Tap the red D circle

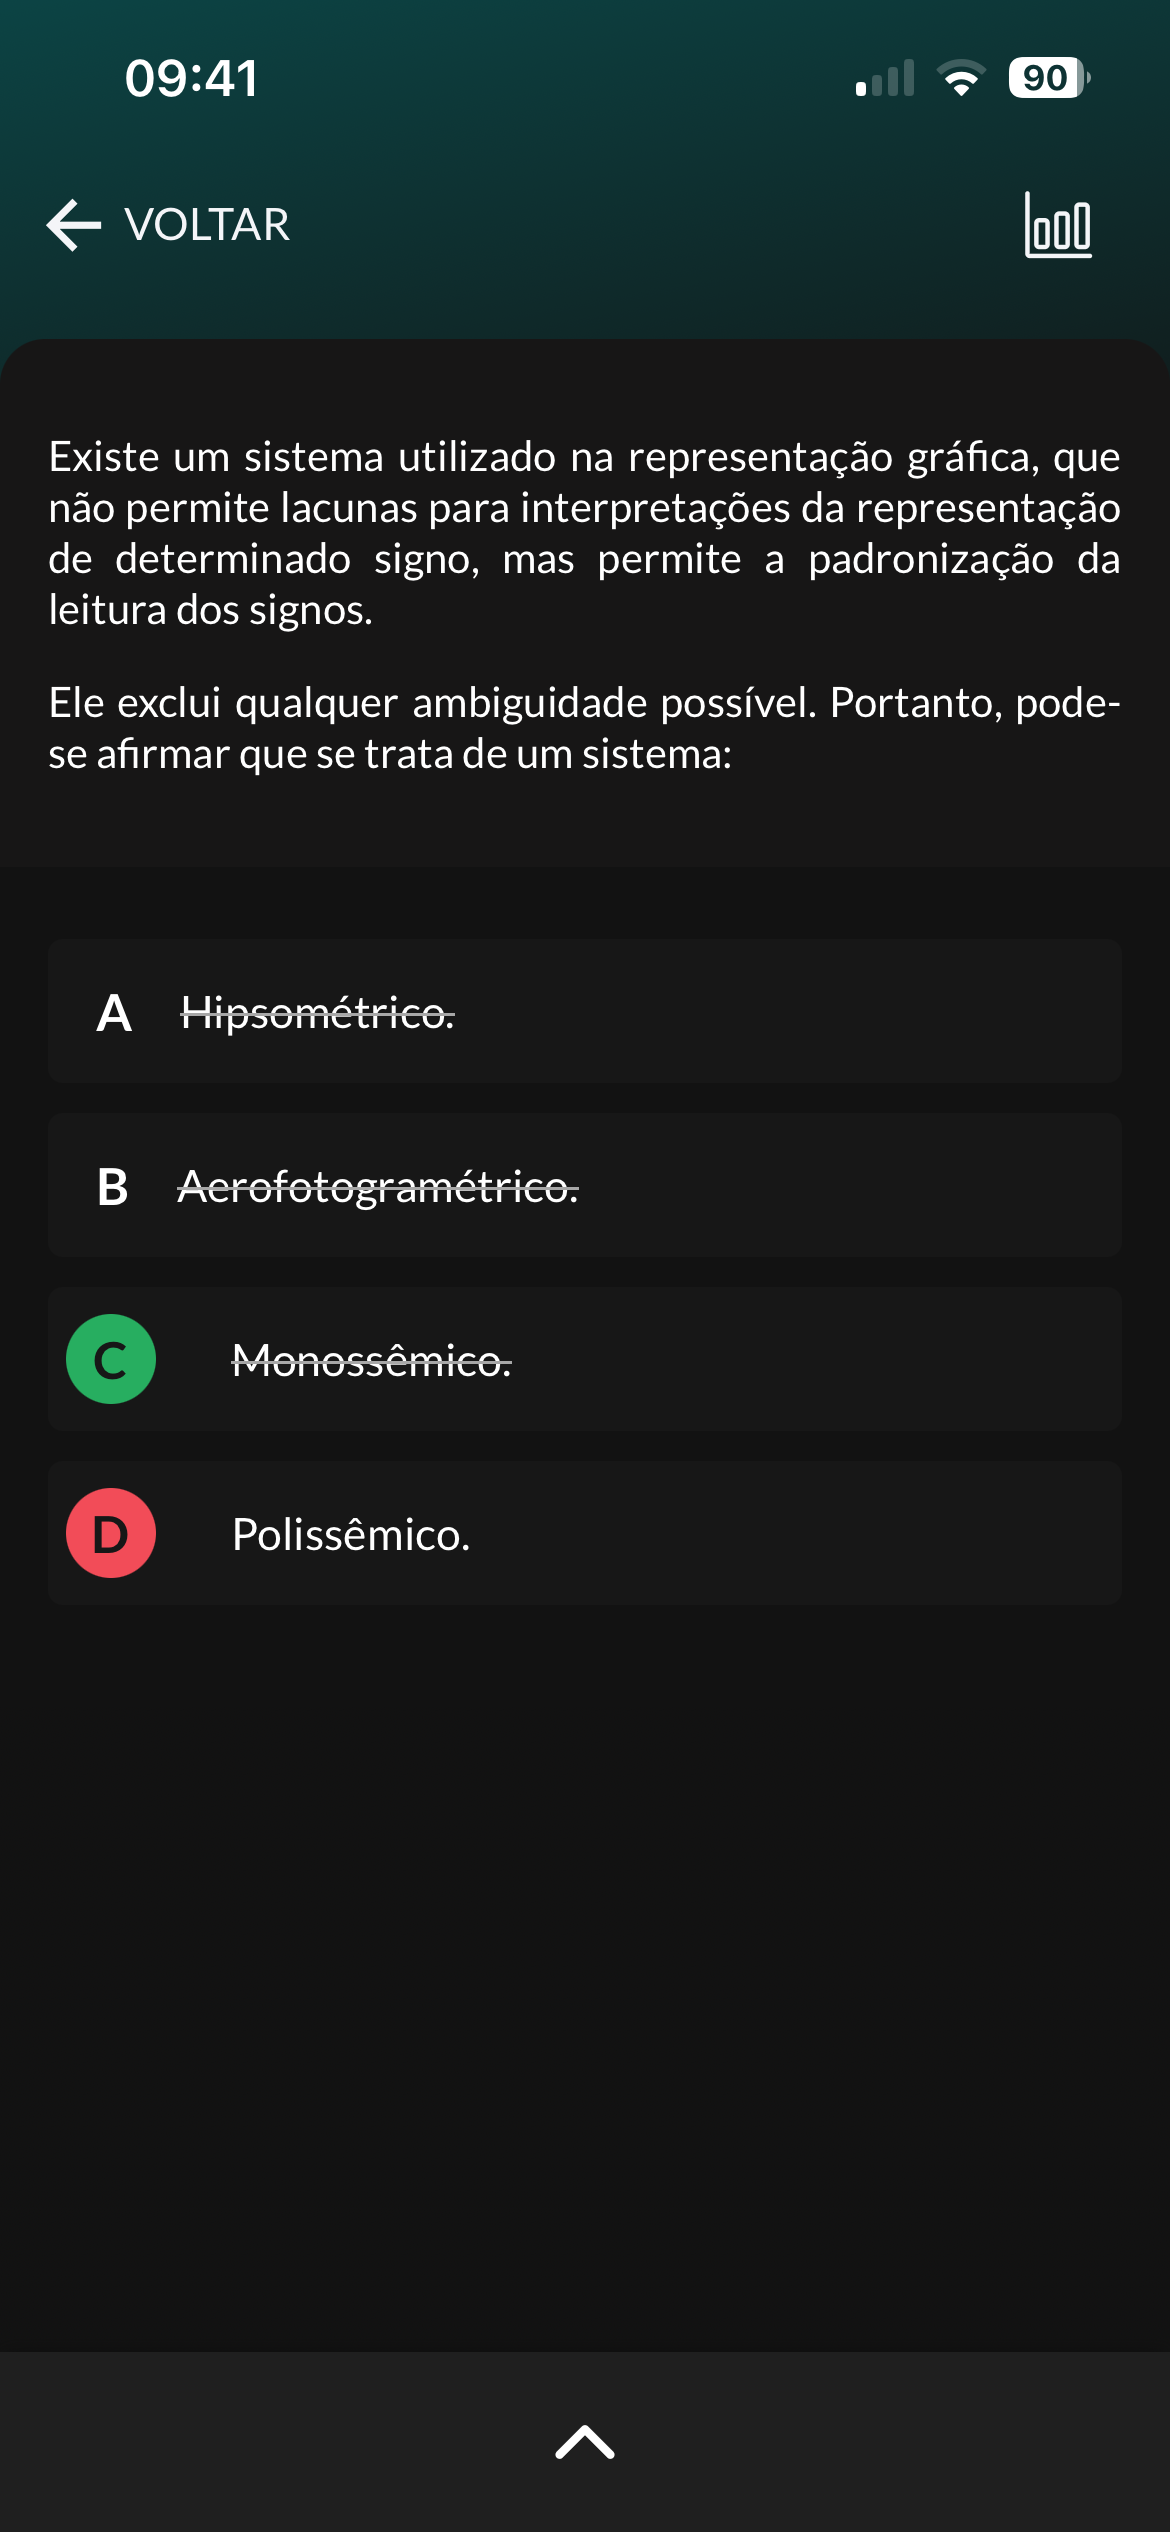point(111,1533)
